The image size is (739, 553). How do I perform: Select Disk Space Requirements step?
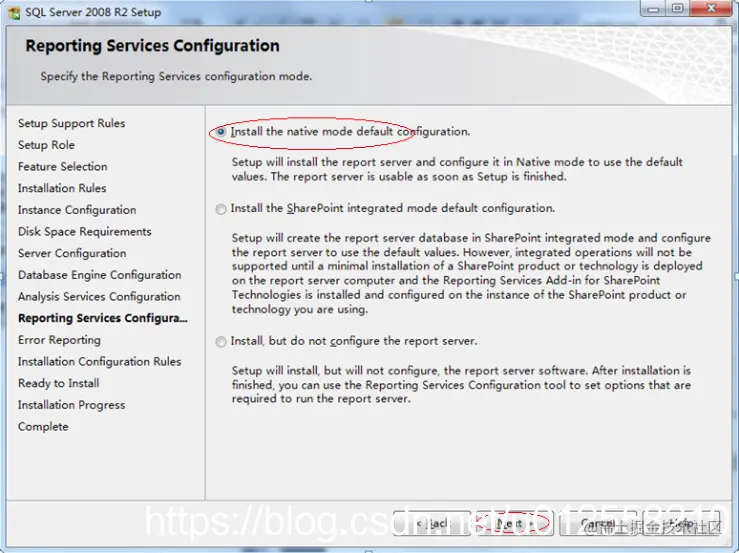point(85,231)
